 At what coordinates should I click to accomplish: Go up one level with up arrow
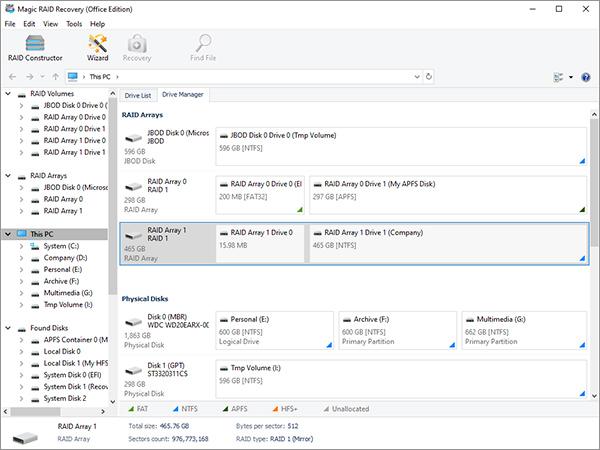tap(55, 77)
